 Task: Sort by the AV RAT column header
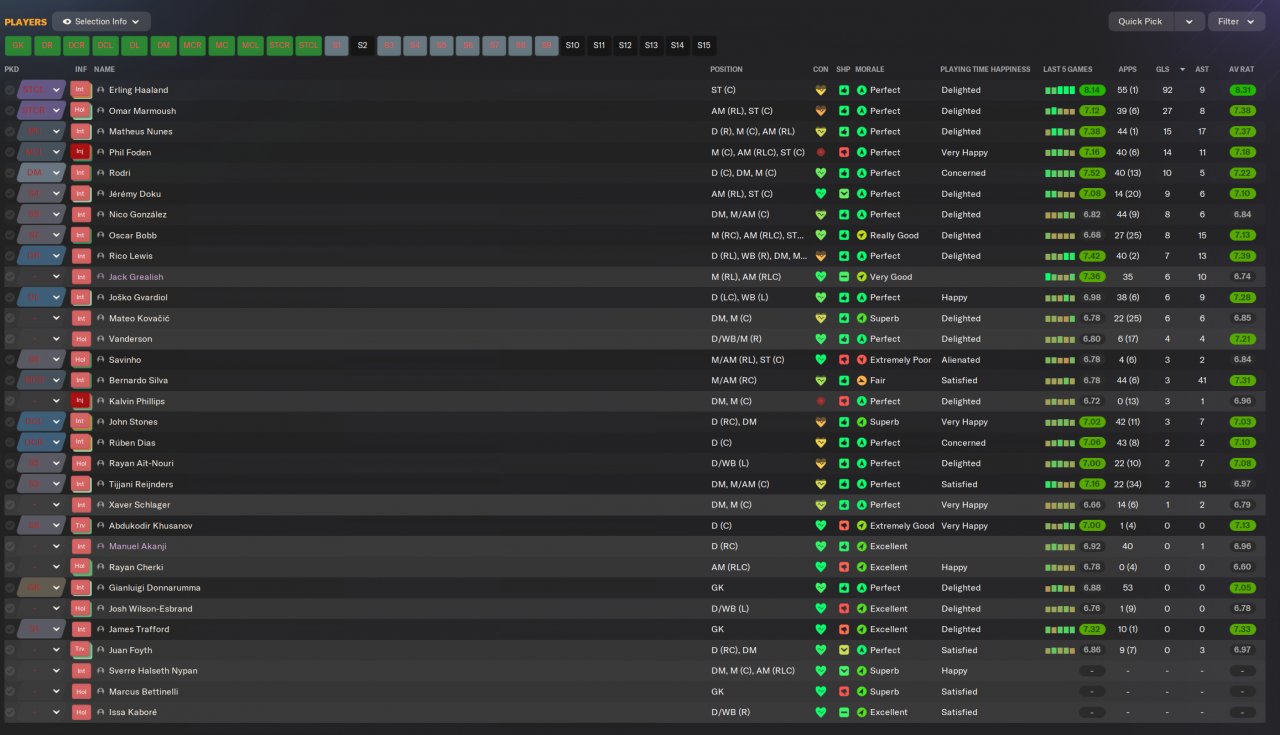pos(1241,69)
